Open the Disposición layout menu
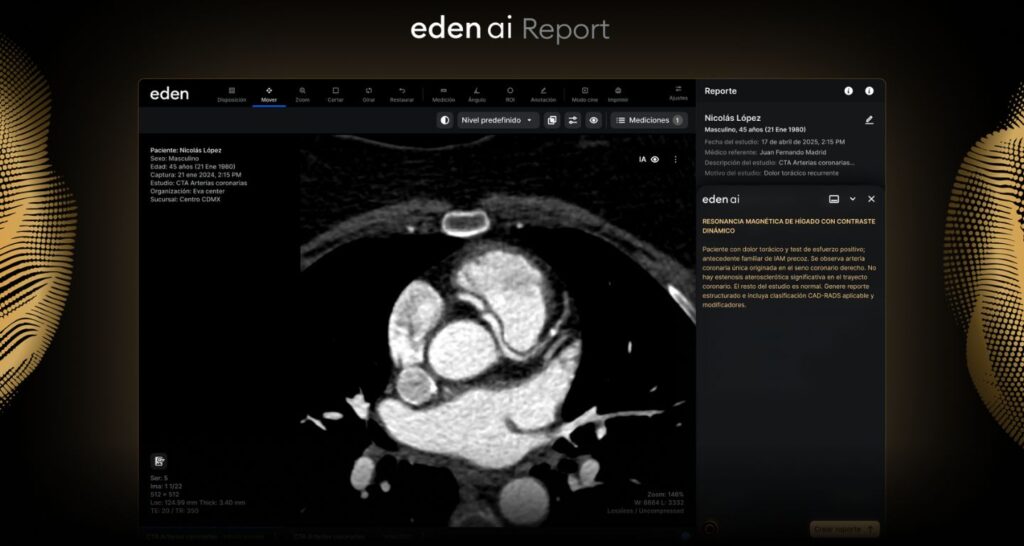This screenshot has width=1024, height=546. (232, 94)
